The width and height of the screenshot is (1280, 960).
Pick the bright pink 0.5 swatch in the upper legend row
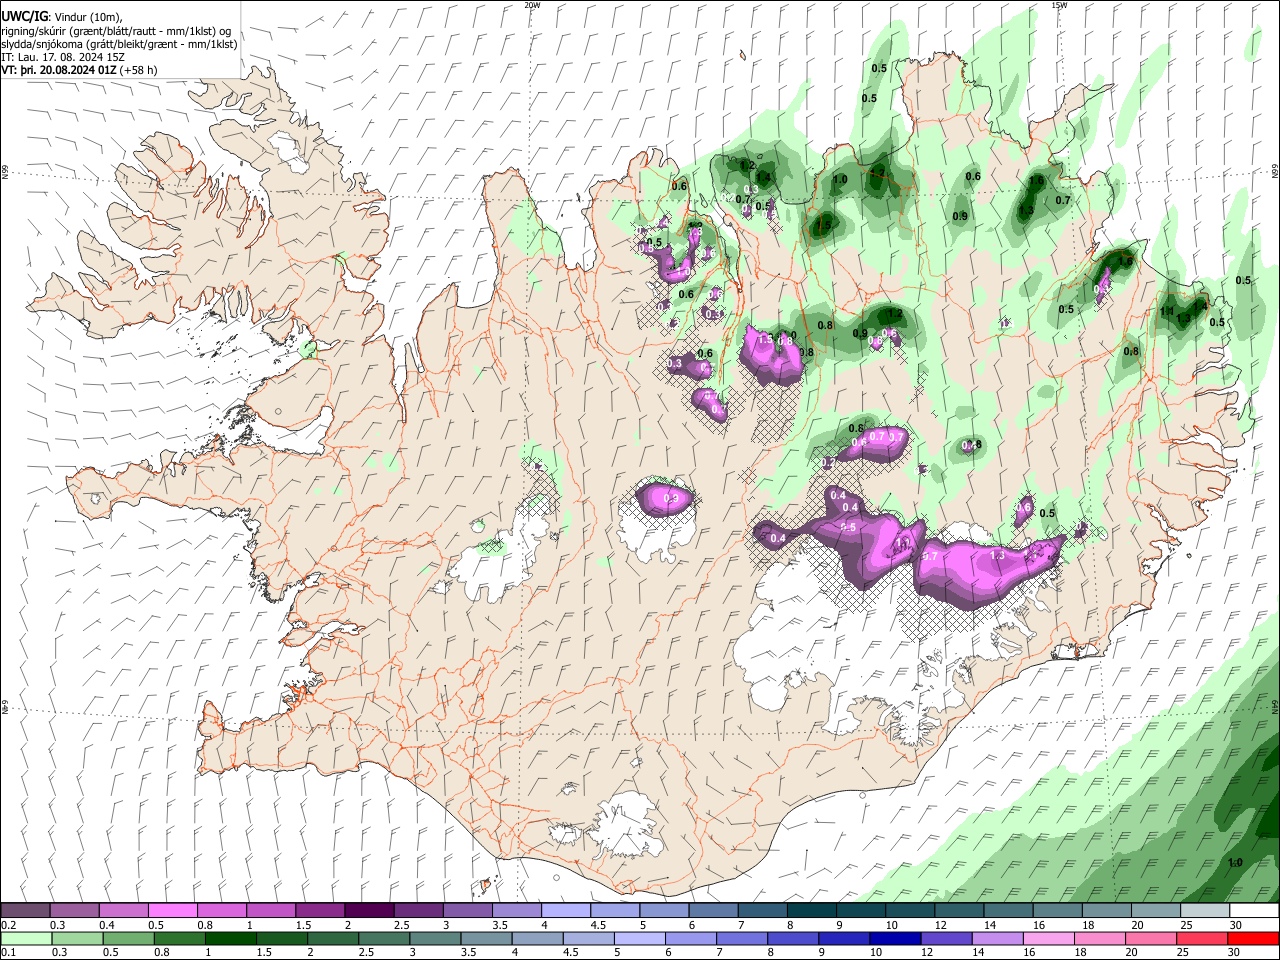(x=172, y=910)
